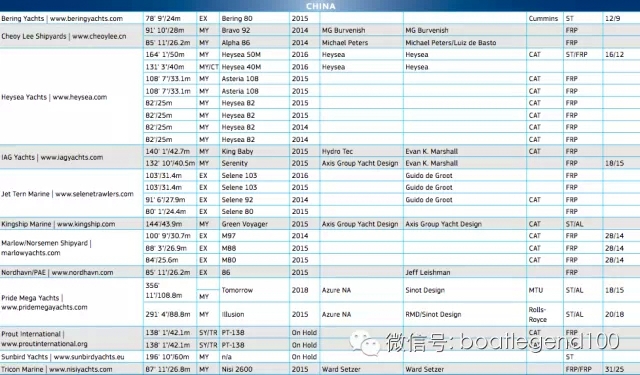640x375 pixels.
Task: Click the Tomorrow yacht name cell
Action: 254,290
